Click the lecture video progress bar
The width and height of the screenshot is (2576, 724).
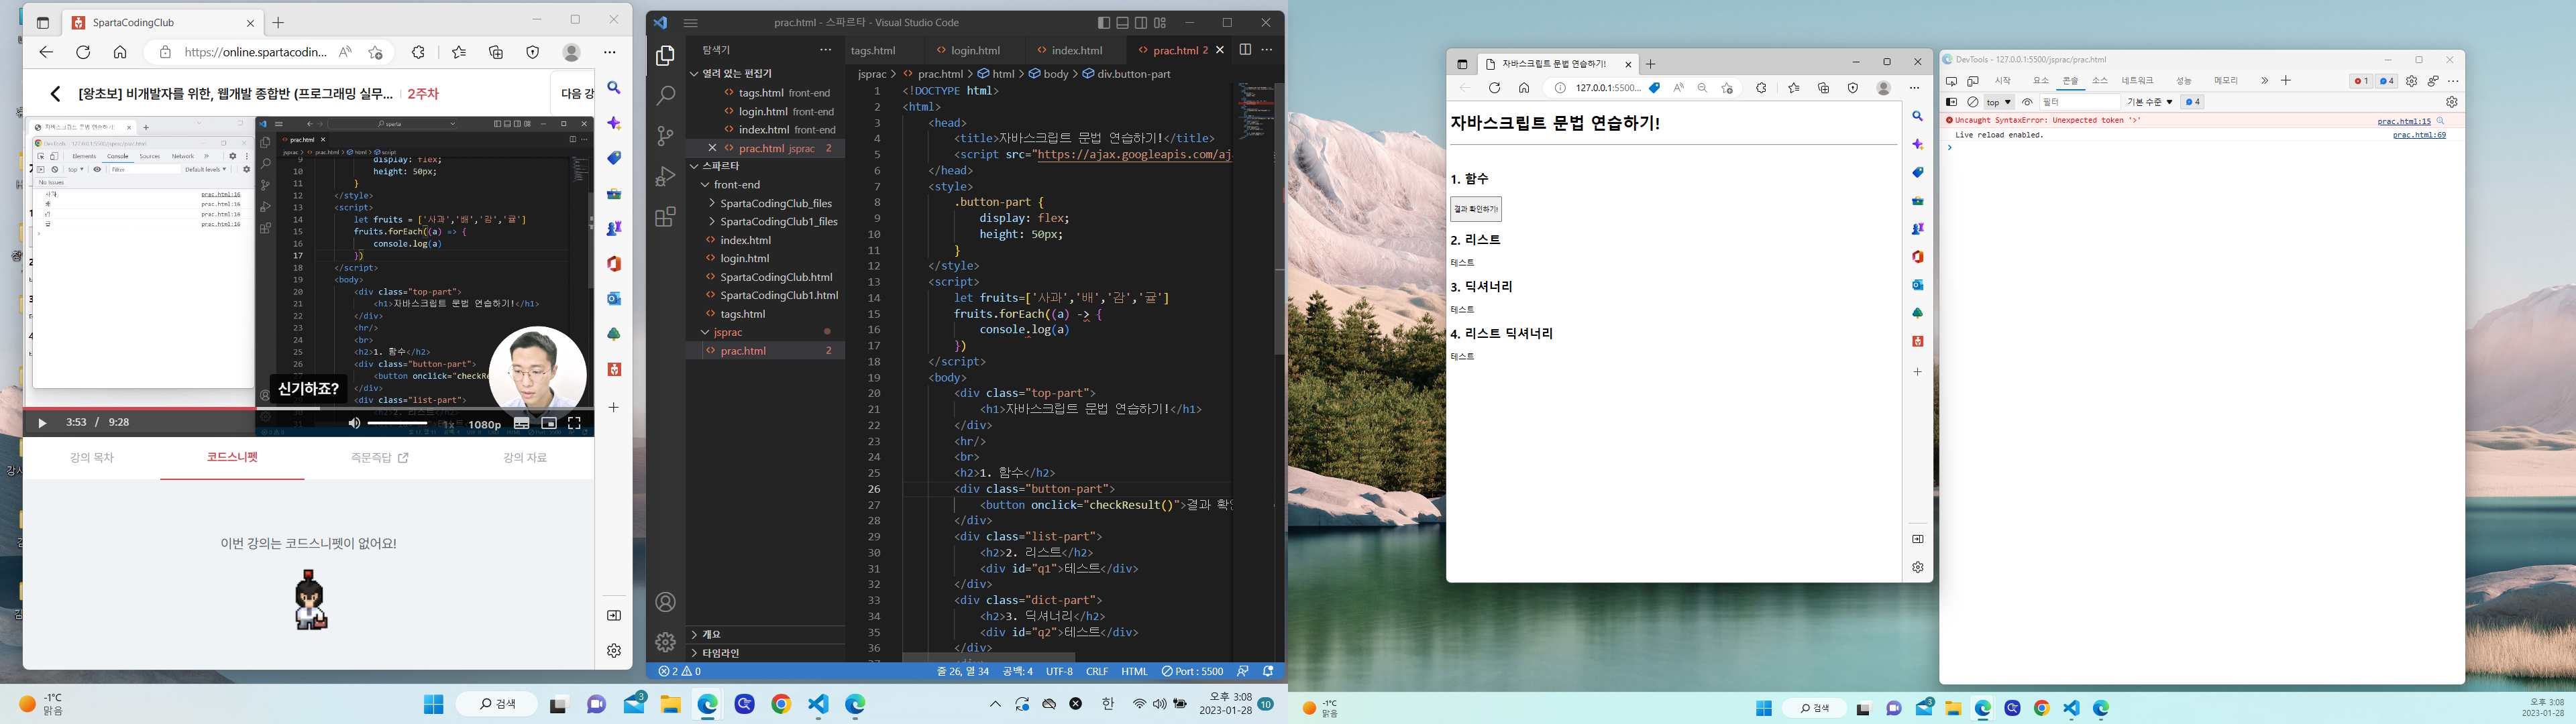[x=308, y=408]
